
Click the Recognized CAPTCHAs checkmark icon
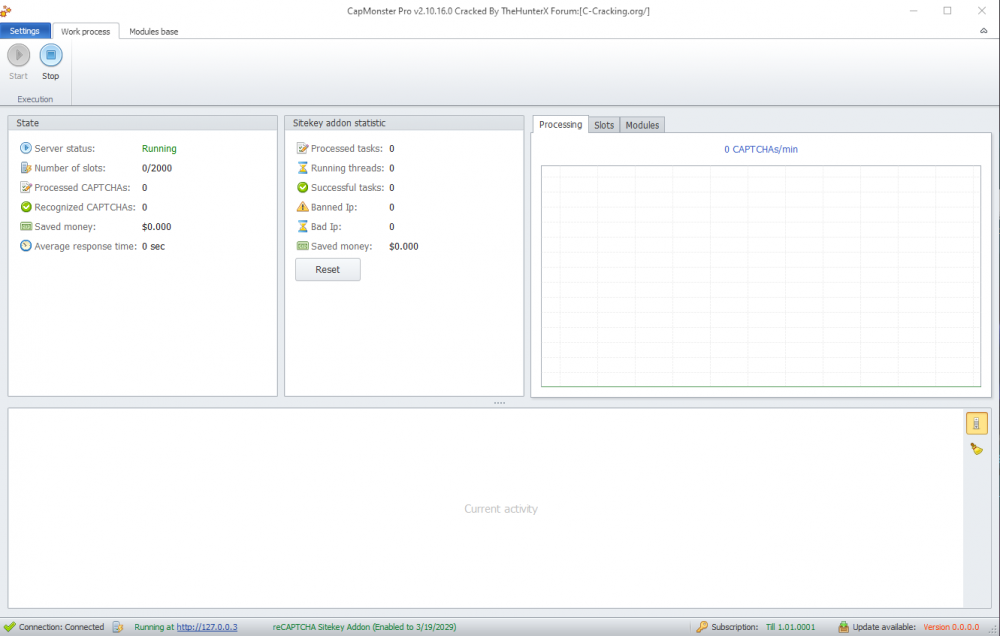26,207
